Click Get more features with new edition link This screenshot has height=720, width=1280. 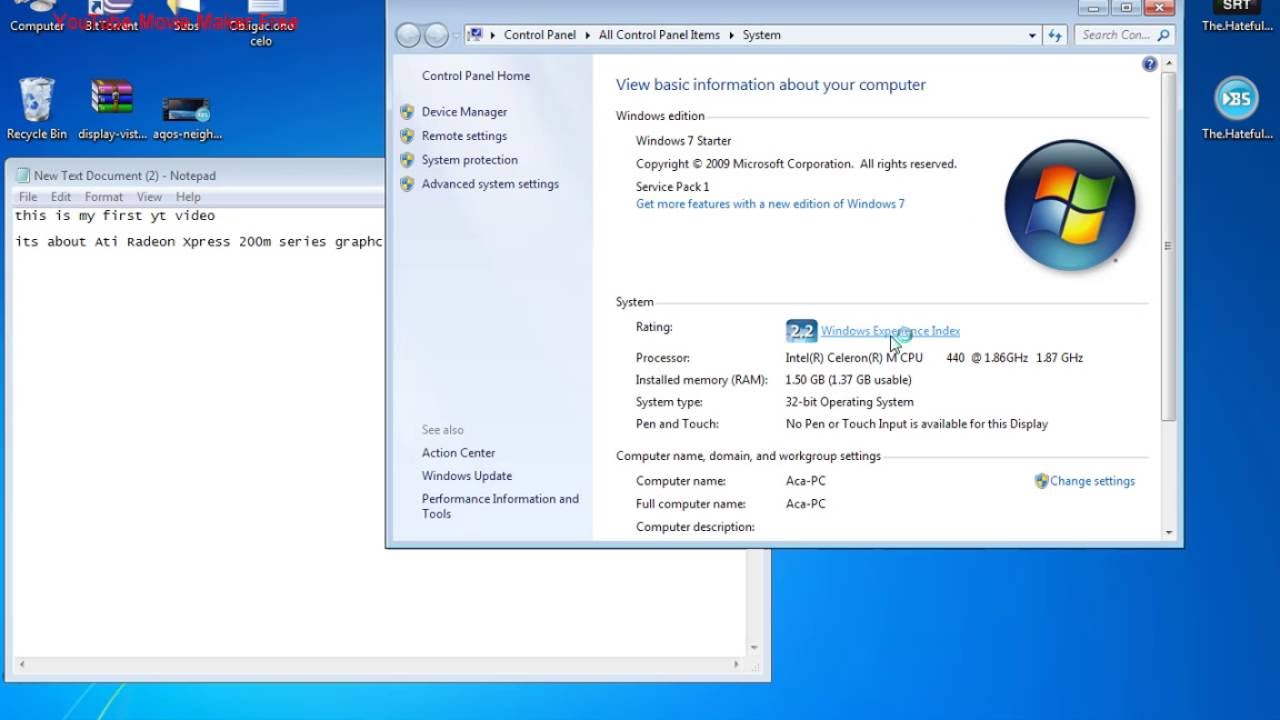tap(770, 204)
